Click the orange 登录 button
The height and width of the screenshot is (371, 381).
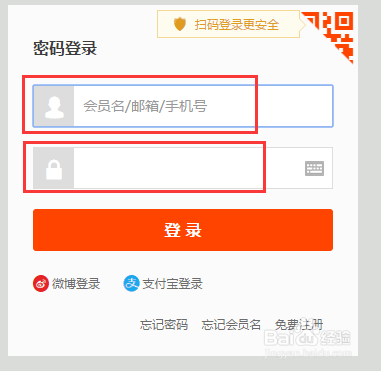point(183,230)
